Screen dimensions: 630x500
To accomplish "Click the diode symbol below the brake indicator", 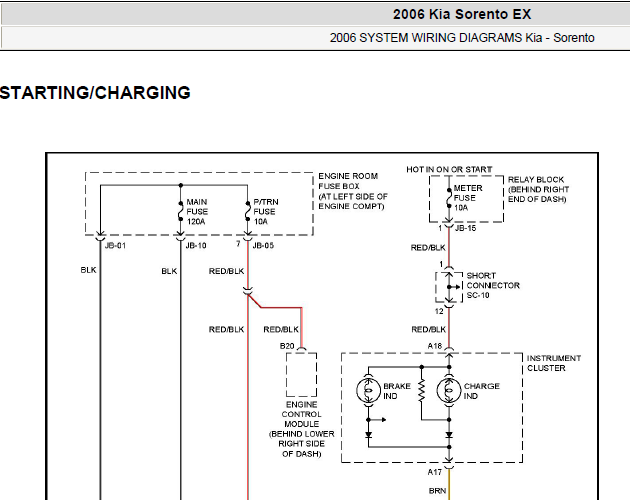I will click(x=368, y=434).
